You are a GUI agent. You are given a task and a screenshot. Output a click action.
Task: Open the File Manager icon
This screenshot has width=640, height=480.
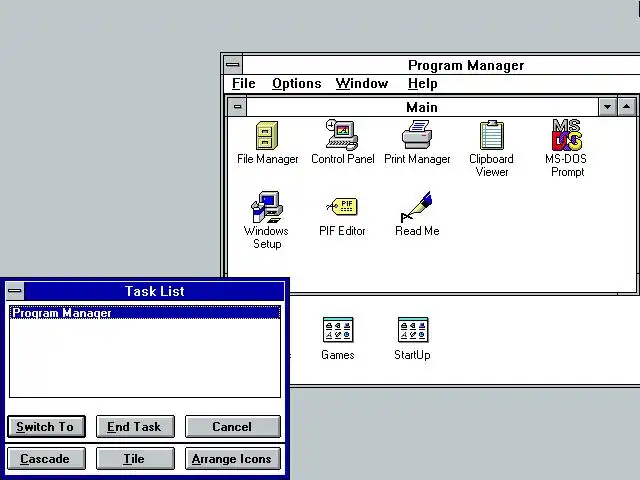pyautogui.click(x=267, y=142)
